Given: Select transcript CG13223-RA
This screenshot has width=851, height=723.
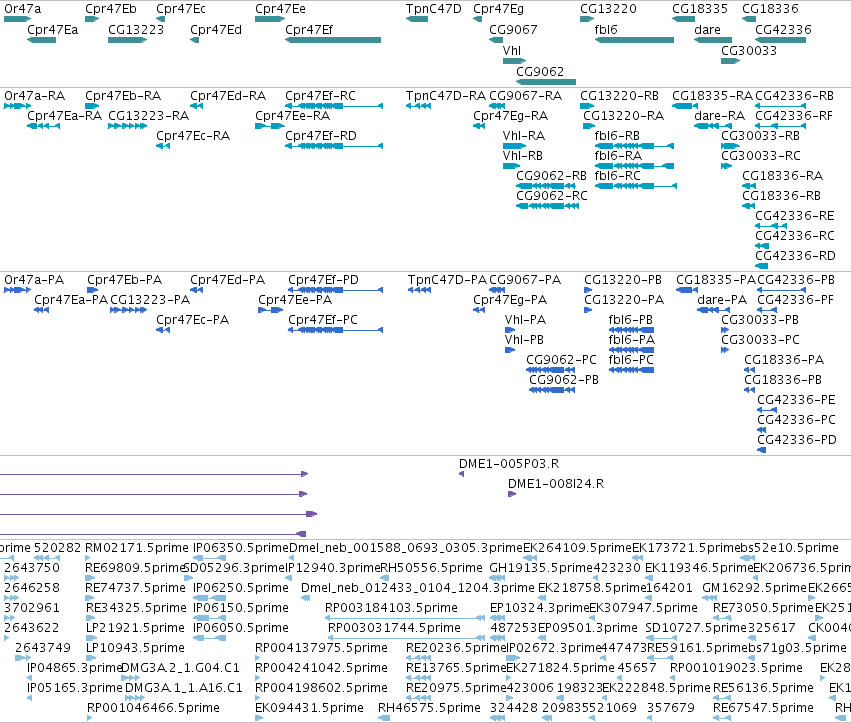Looking at the screenshot, I should coord(128,126).
